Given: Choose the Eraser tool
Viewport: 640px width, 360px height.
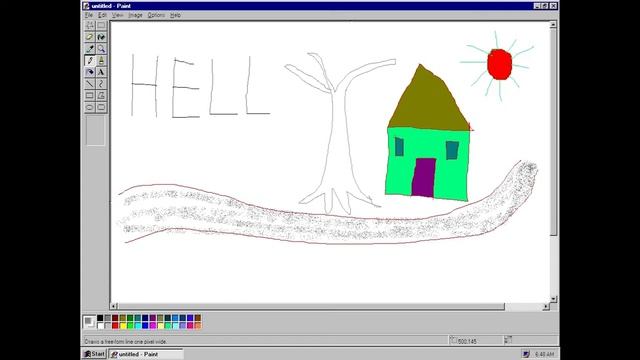Looking at the screenshot, I should coord(90,37).
